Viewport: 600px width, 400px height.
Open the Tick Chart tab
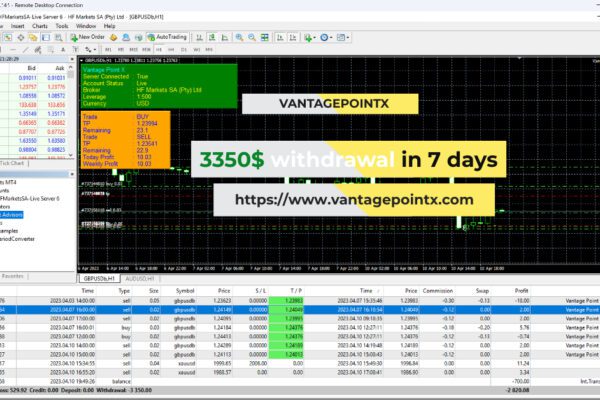pos(12,163)
